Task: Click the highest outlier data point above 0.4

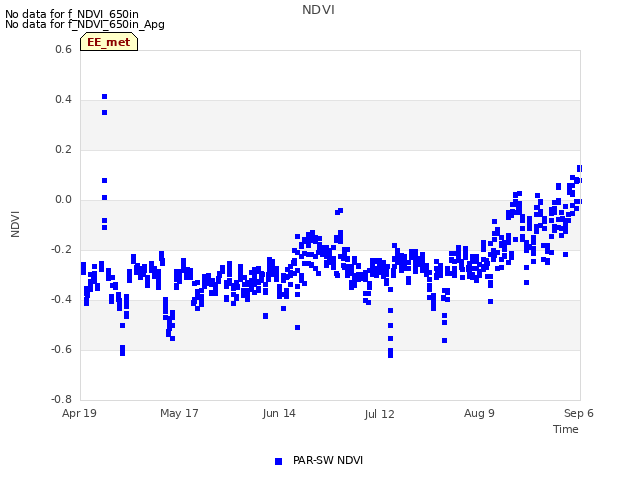Action: click(104, 97)
